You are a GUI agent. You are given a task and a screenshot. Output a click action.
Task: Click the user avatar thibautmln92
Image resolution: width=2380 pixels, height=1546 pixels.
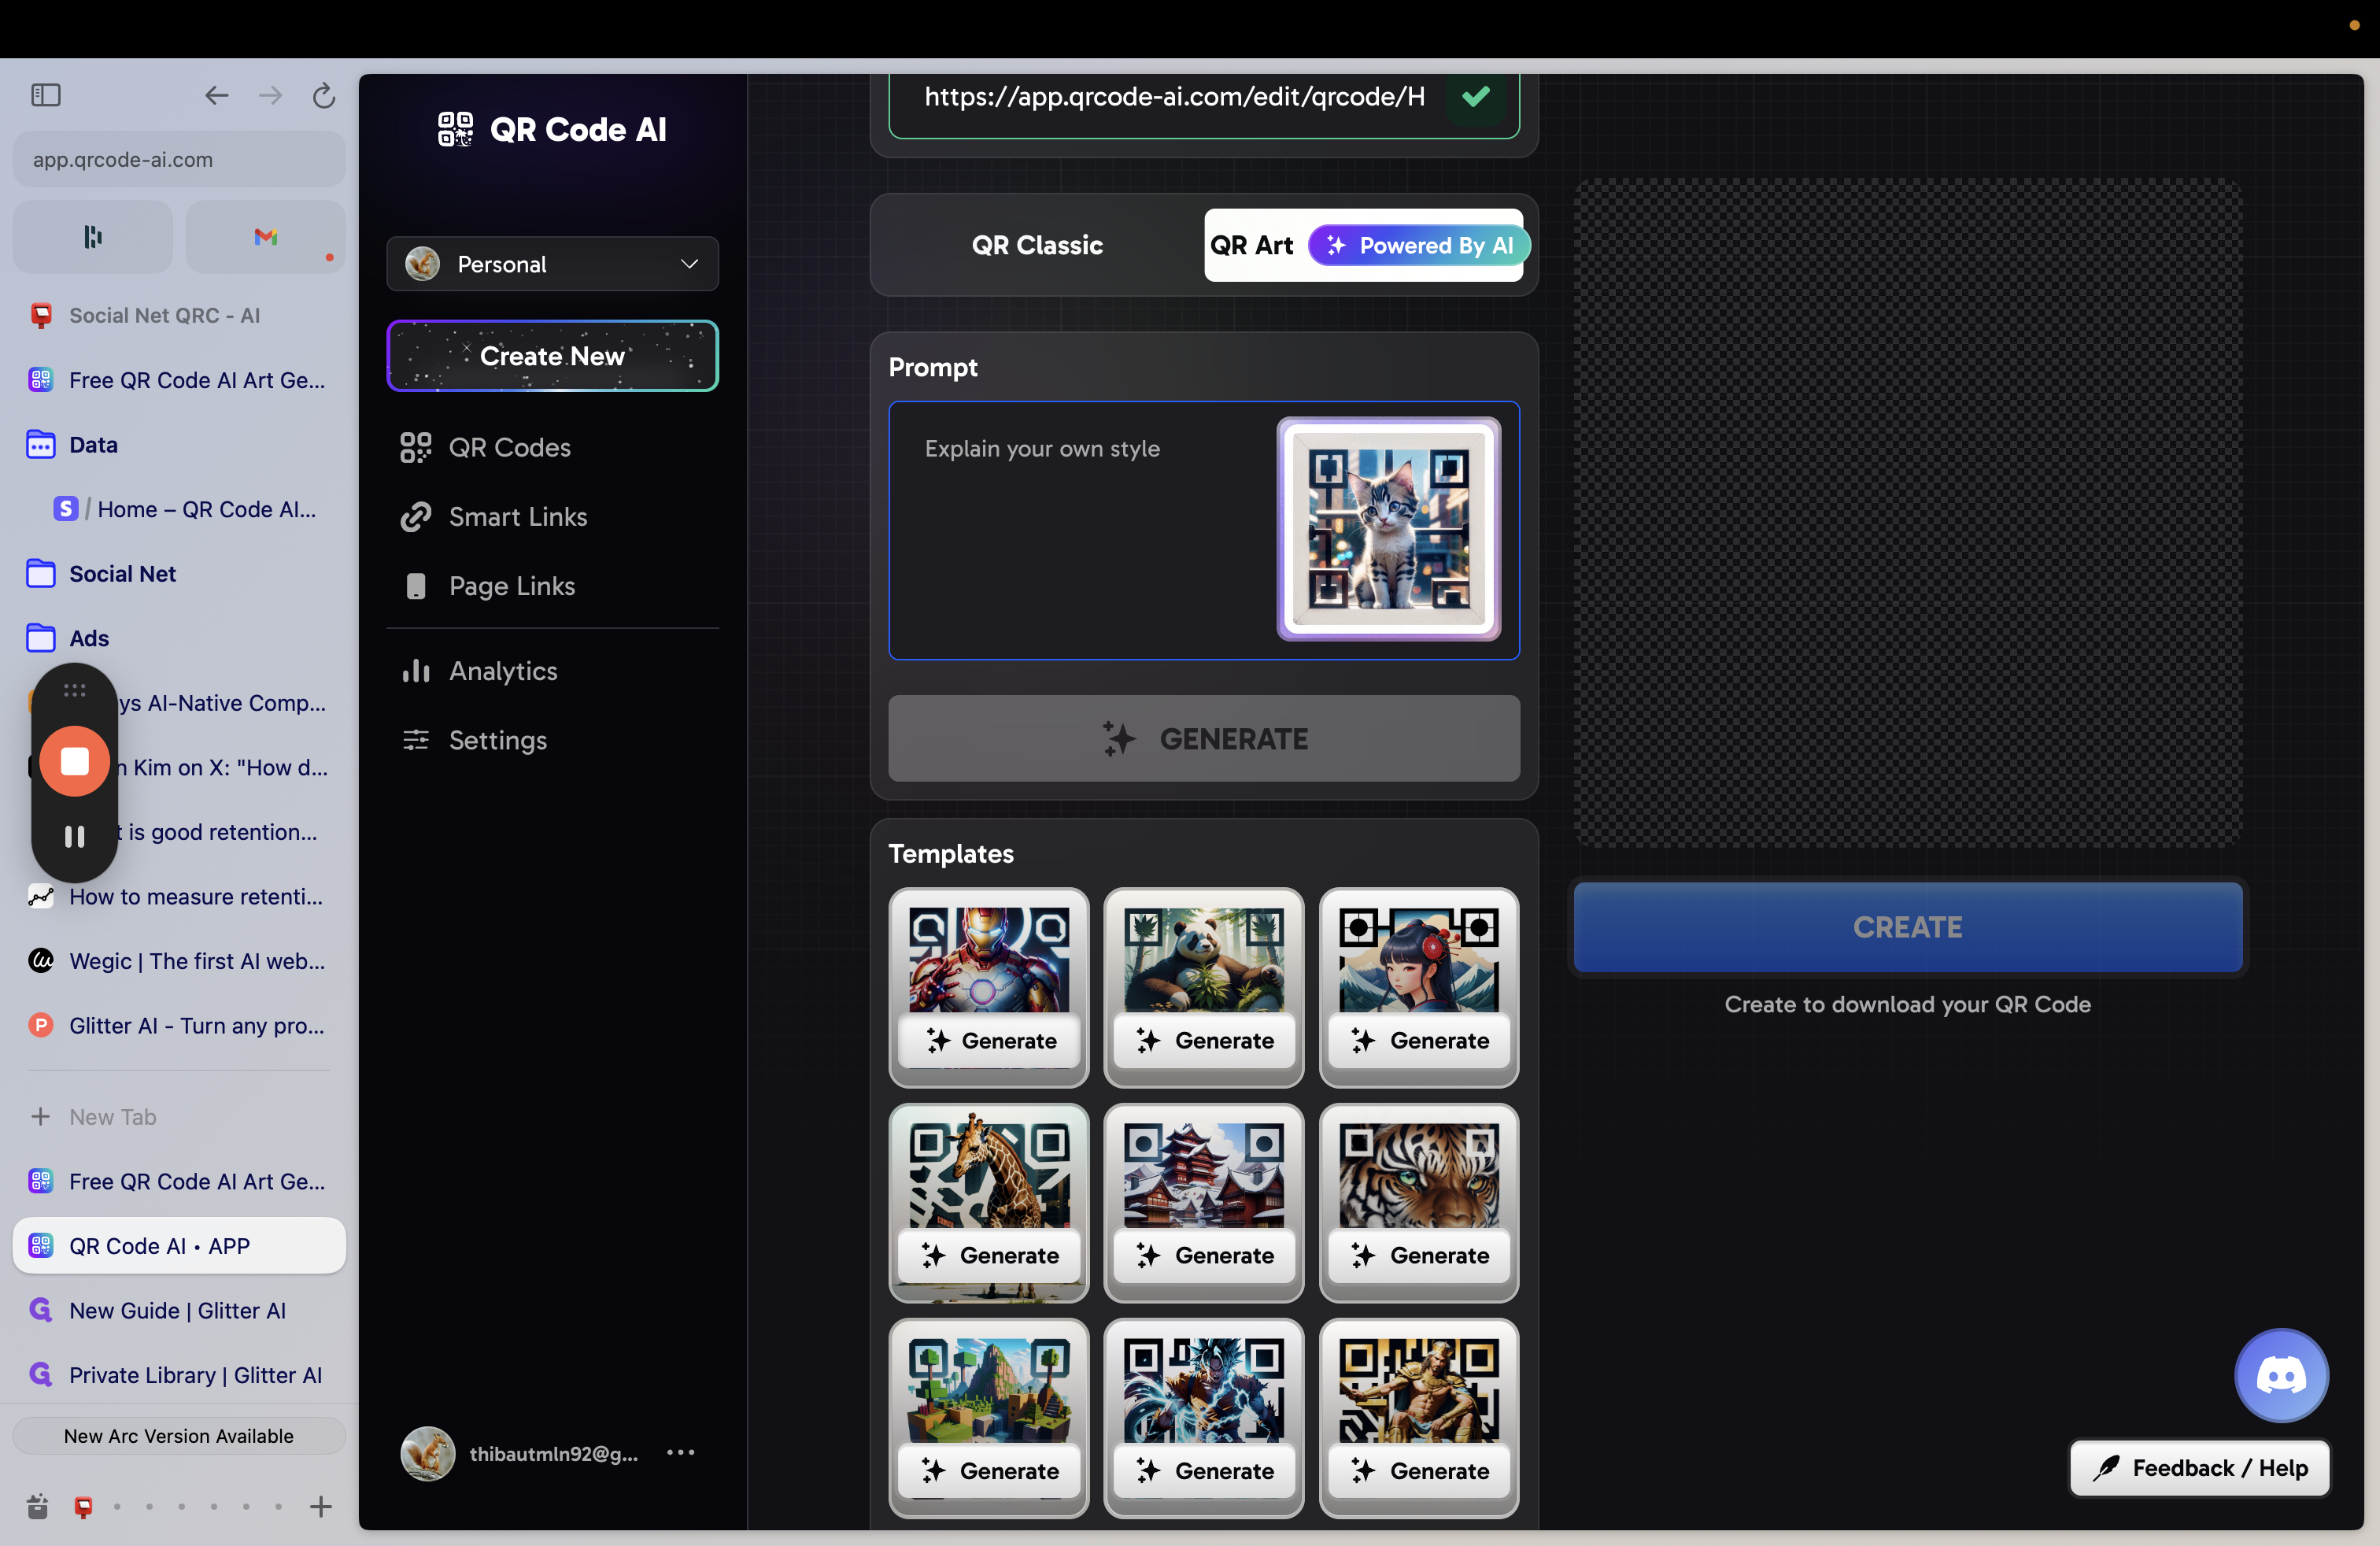click(428, 1453)
